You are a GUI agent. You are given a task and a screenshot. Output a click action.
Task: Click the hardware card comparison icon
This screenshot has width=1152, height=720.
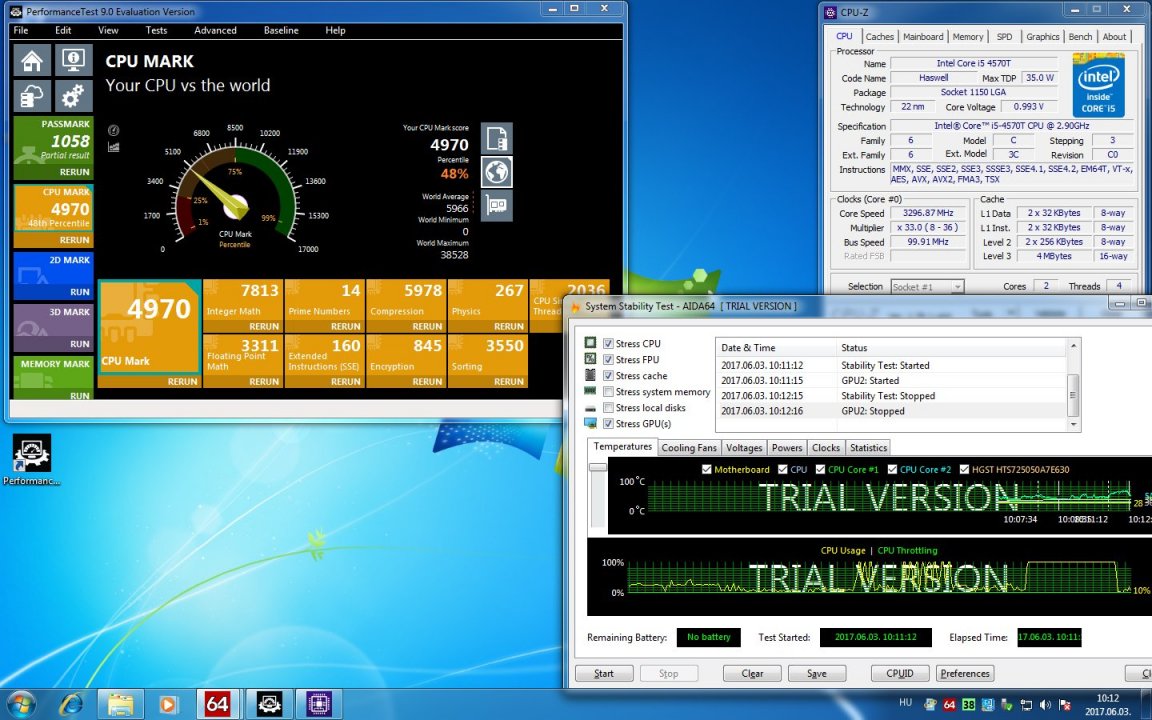[x=497, y=206]
